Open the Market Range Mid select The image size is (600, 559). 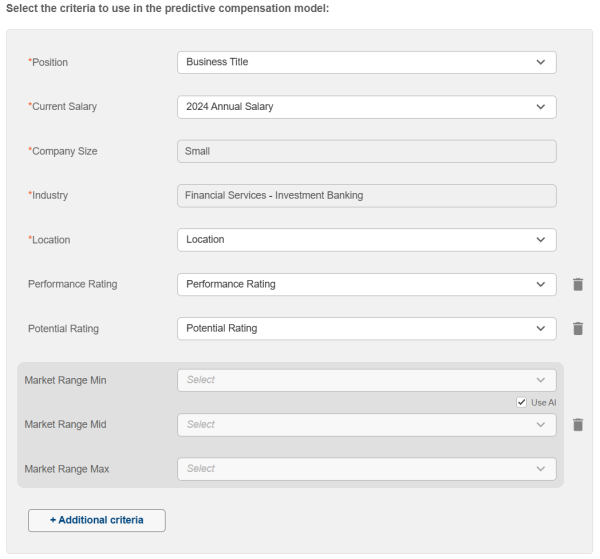(x=367, y=425)
